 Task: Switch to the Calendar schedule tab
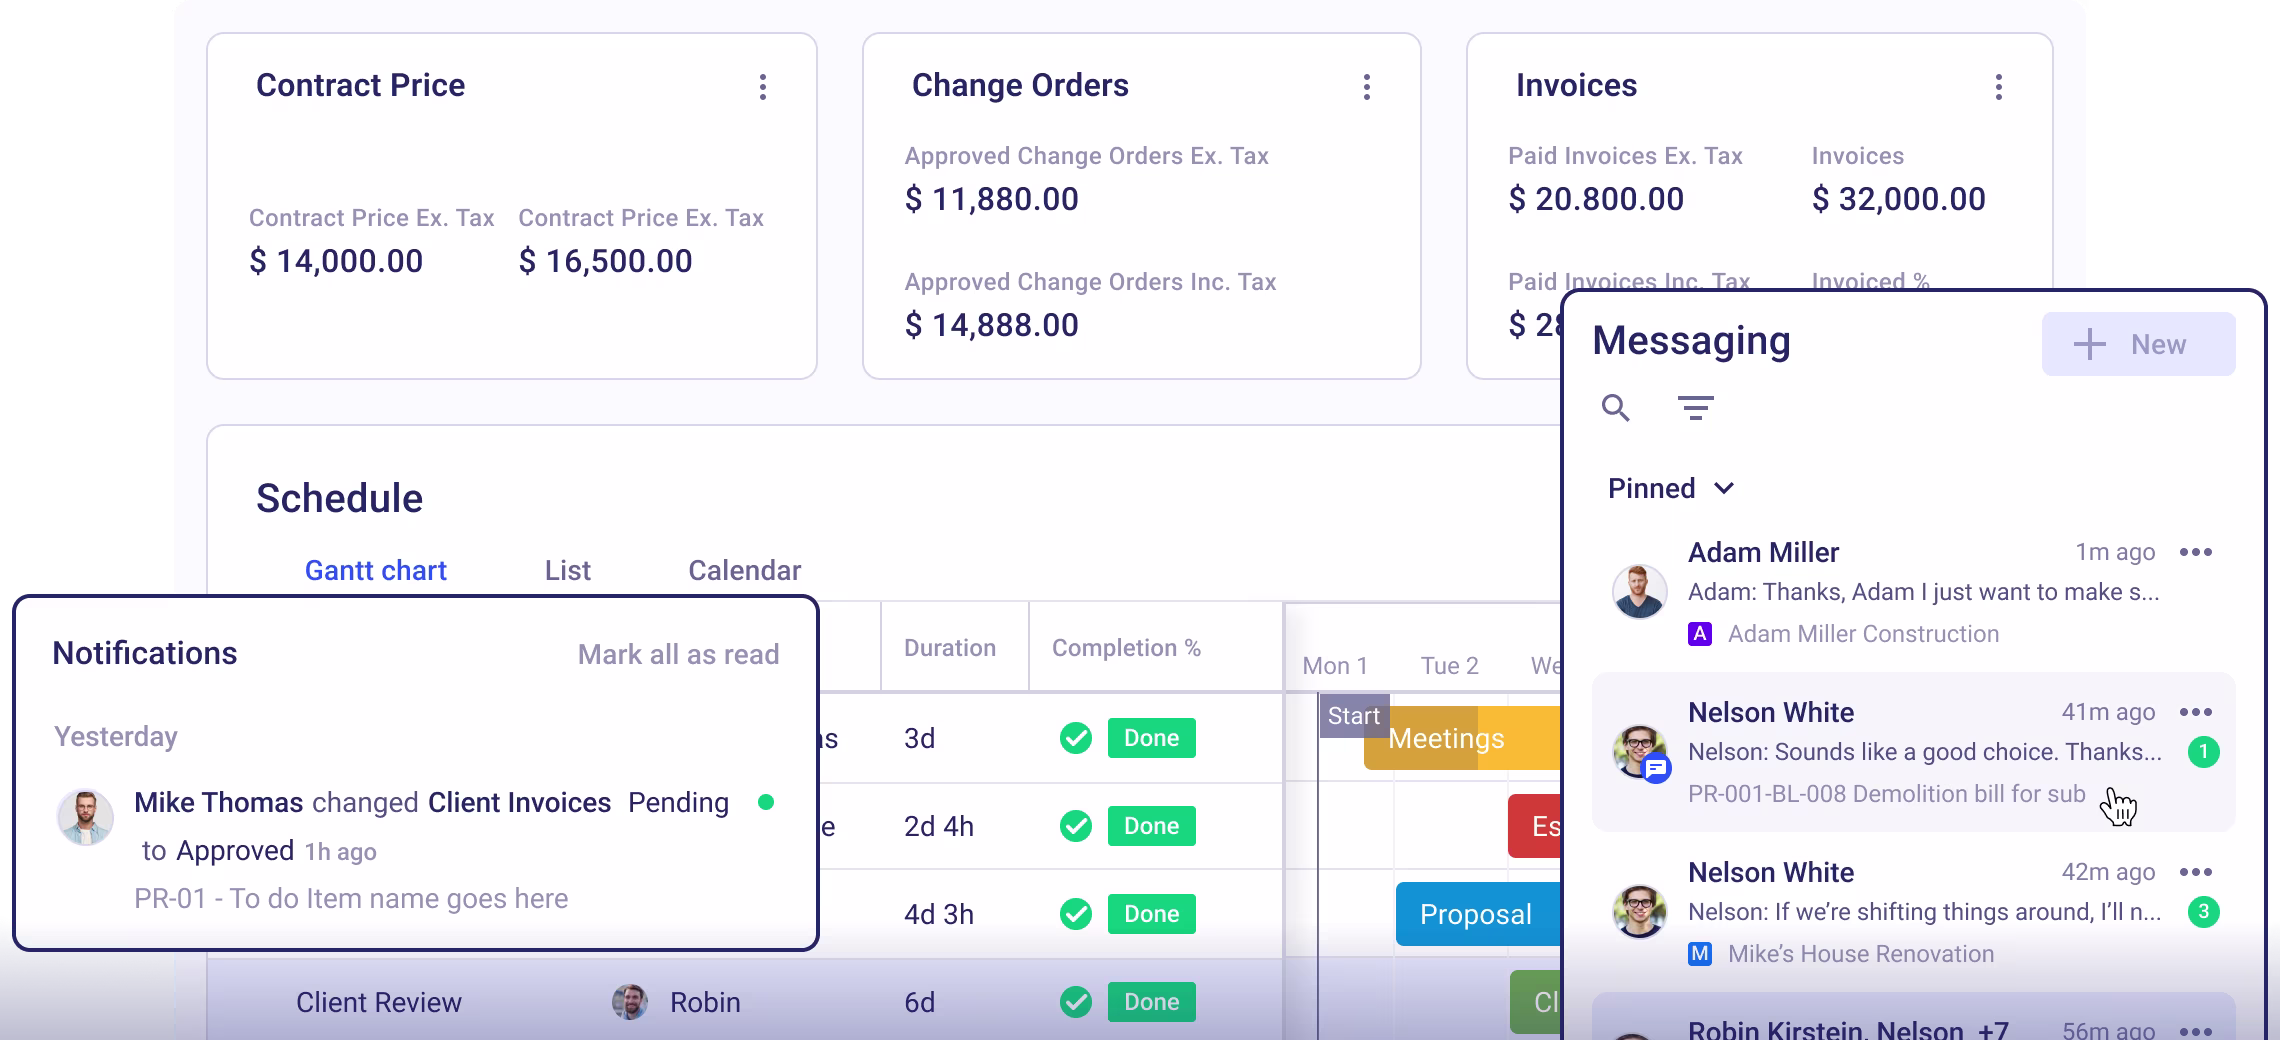coord(745,570)
